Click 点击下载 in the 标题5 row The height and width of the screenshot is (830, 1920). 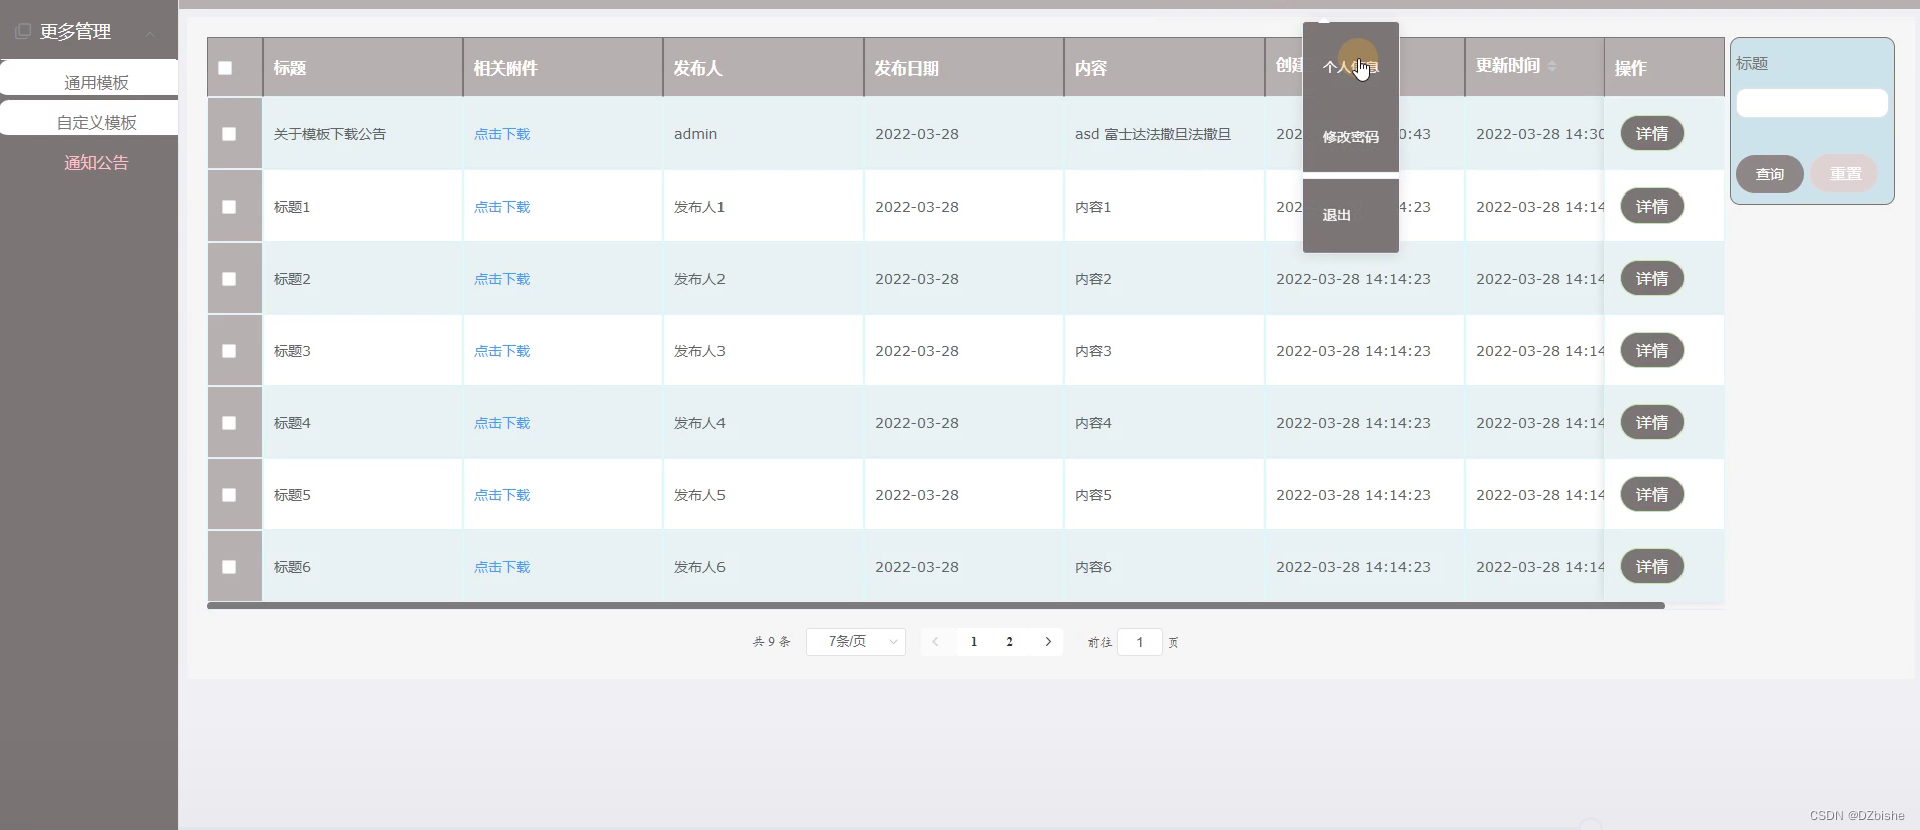coord(502,495)
